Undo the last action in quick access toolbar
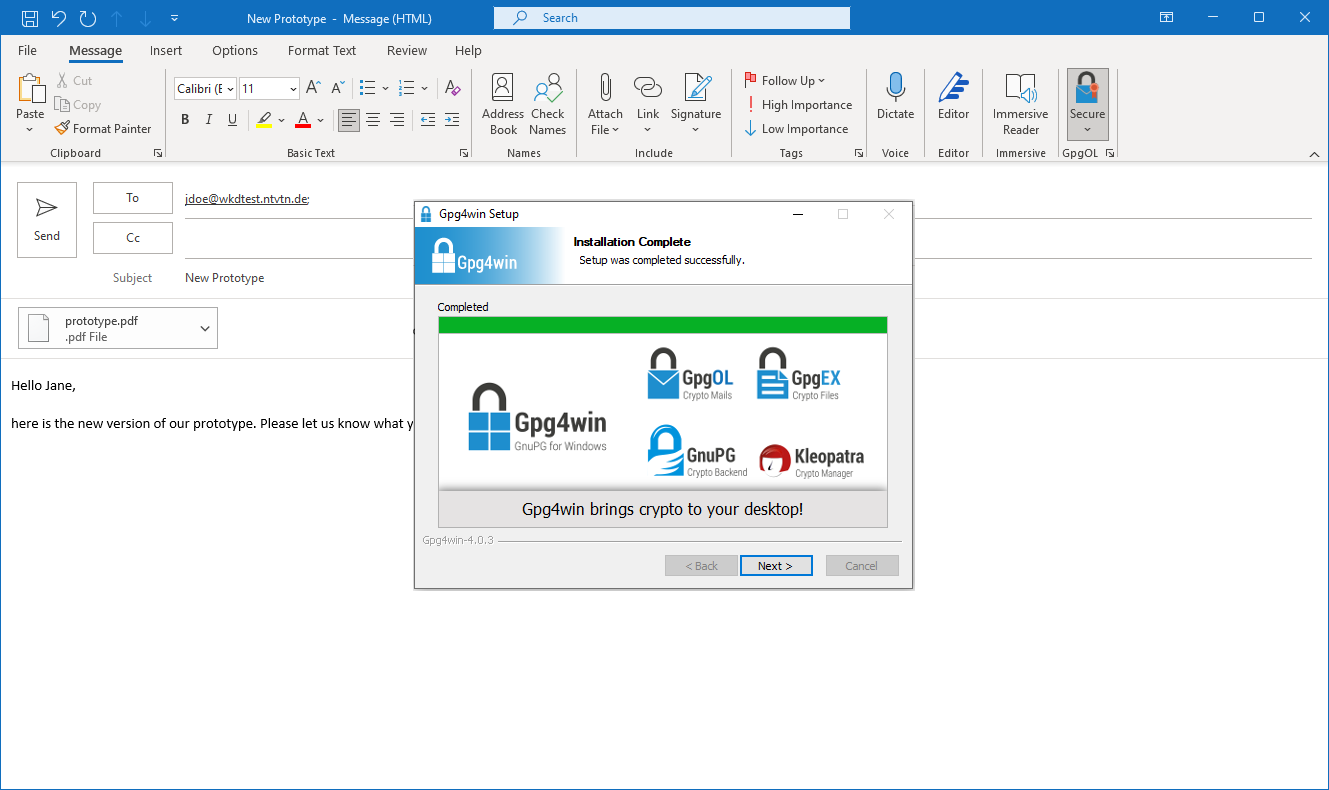The image size is (1329, 790). pyautogui.click(x=59, y=18)
